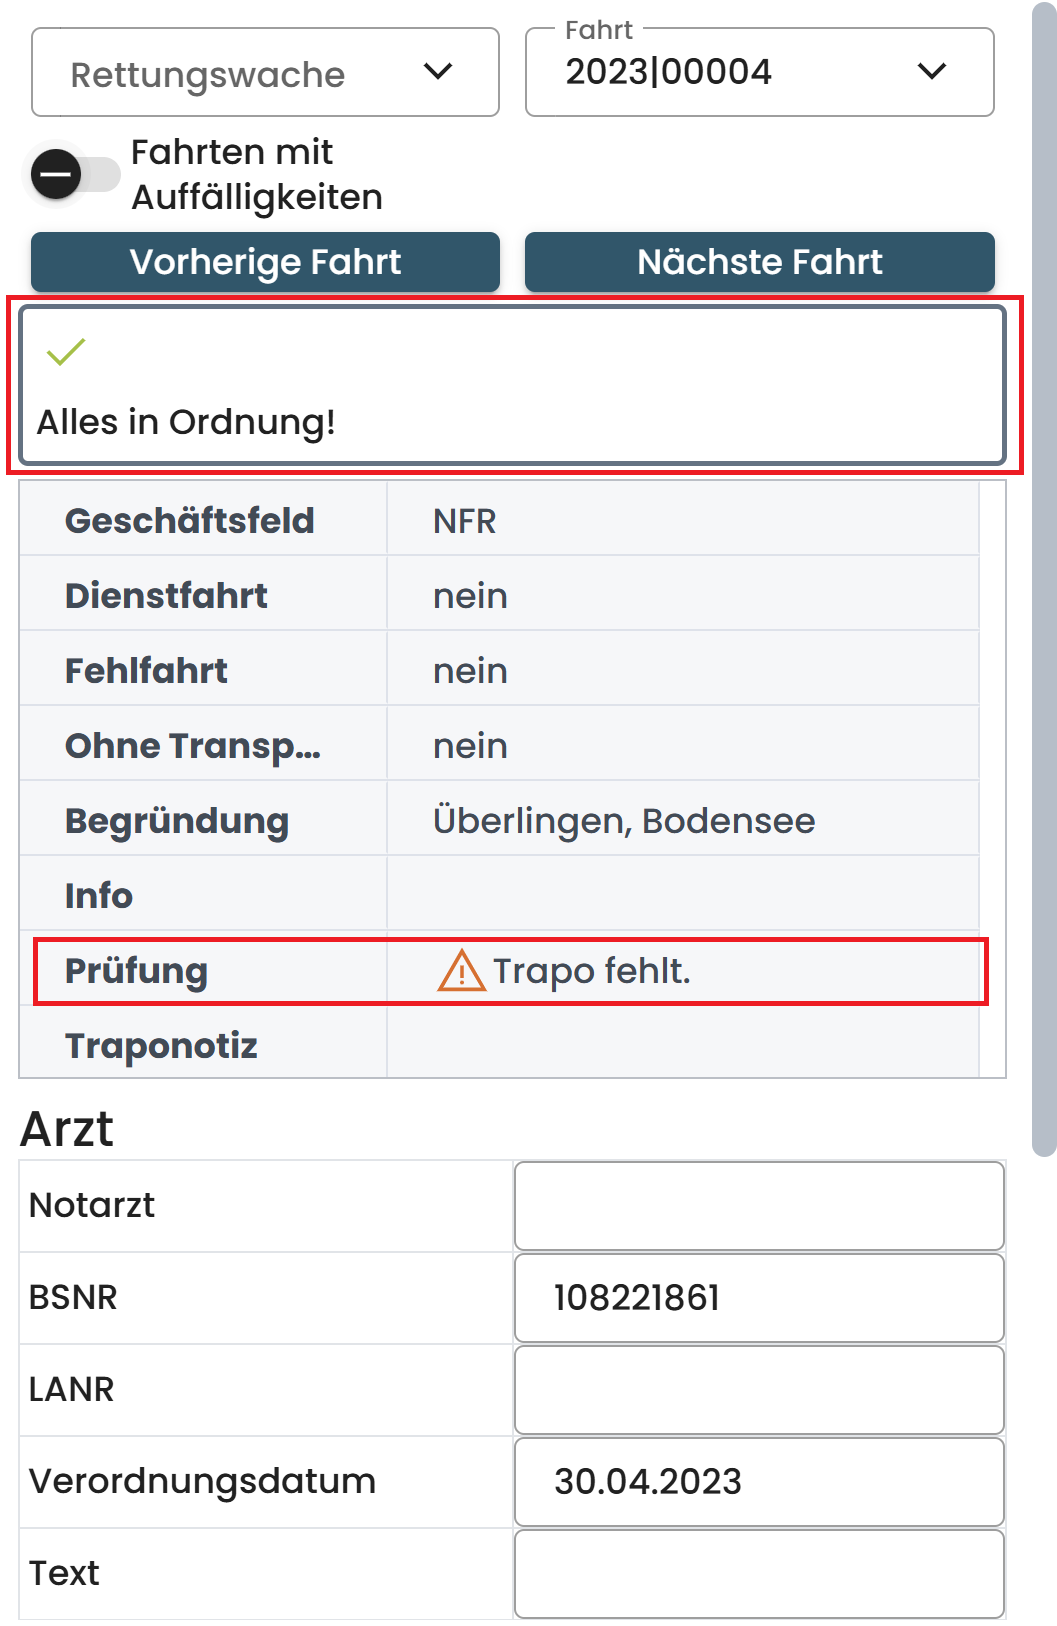Click the empty LANR input field
Viewport: 1057px width, 1626px height.
coord(757,1389)
